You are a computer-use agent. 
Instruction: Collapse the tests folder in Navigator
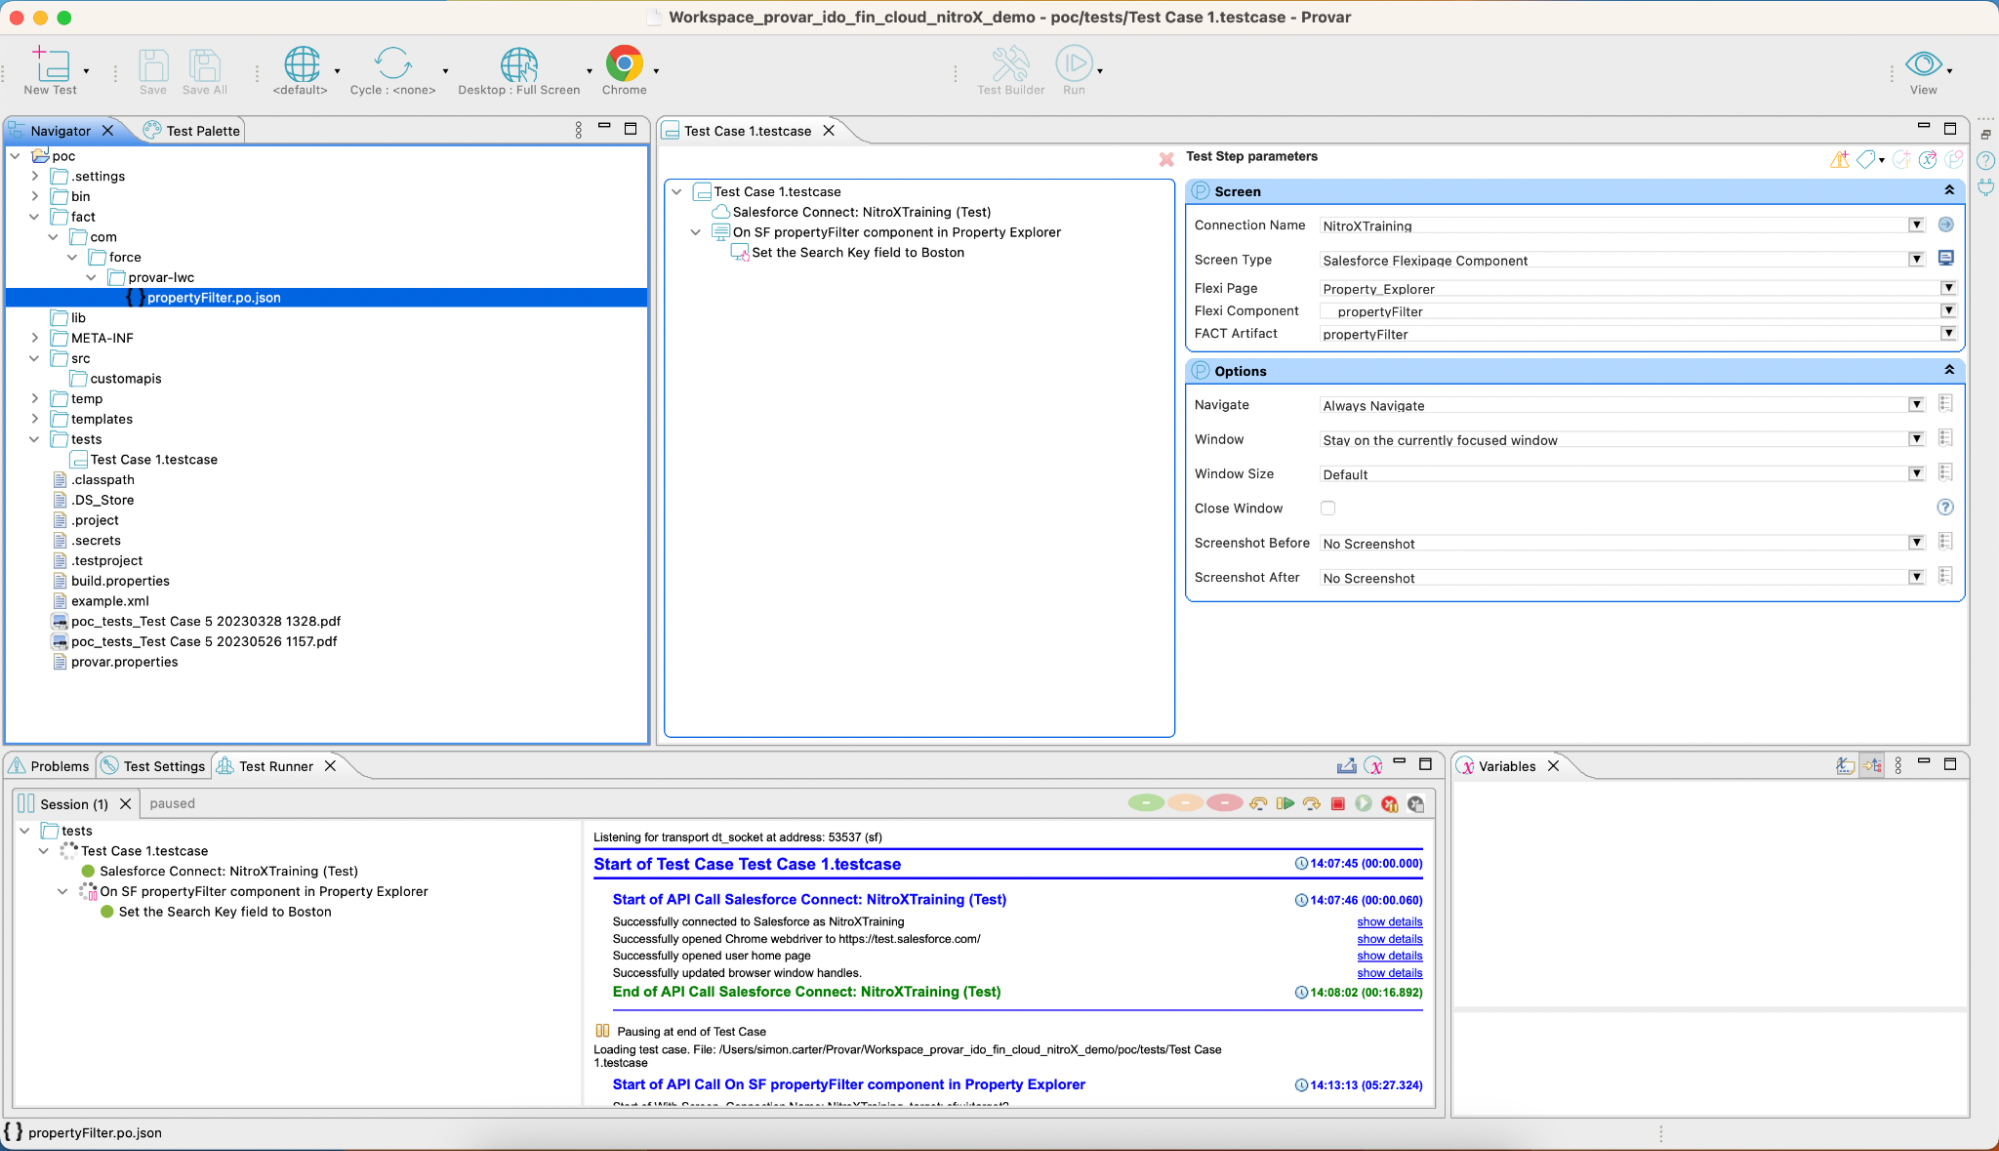35,439
